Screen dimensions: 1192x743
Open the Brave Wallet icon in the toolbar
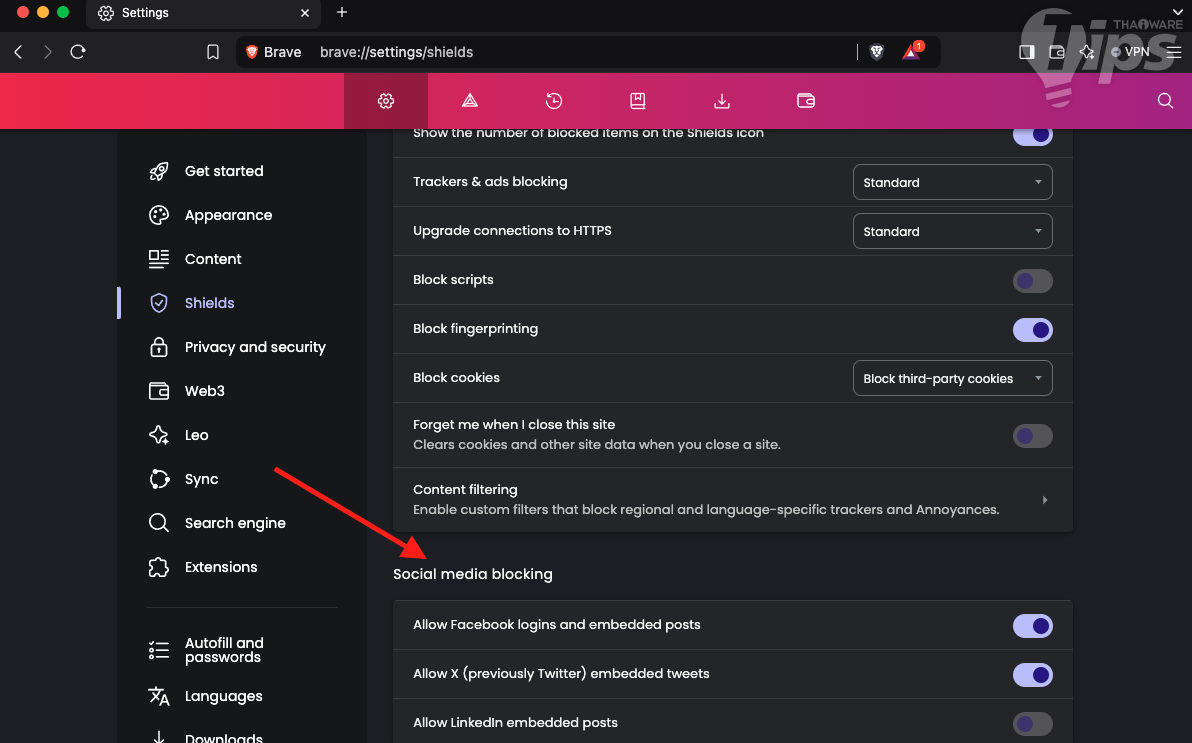coord(1057,52)
